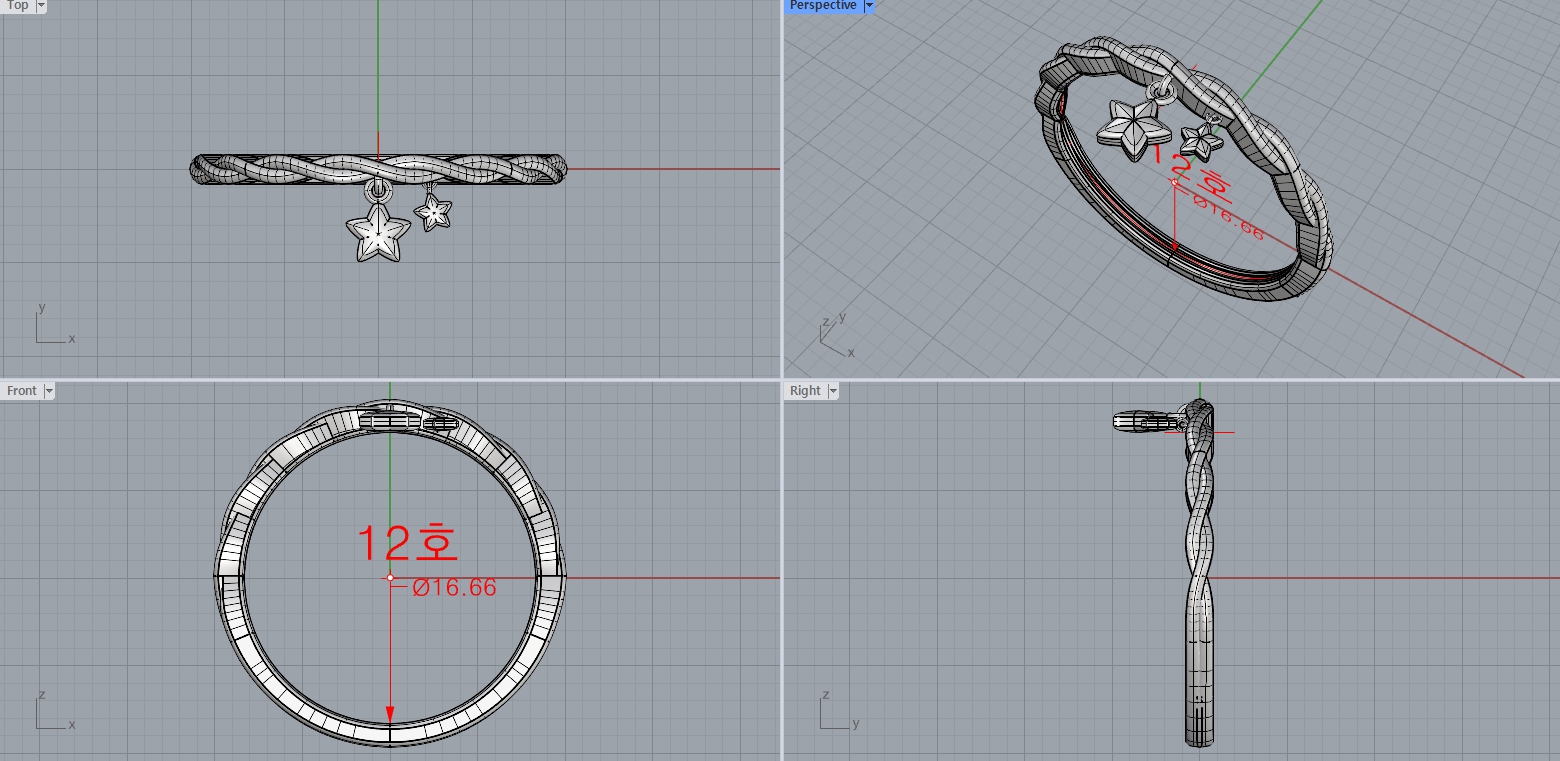Click the Top viewport title label
1560x761 pixels.
[17, 5]
